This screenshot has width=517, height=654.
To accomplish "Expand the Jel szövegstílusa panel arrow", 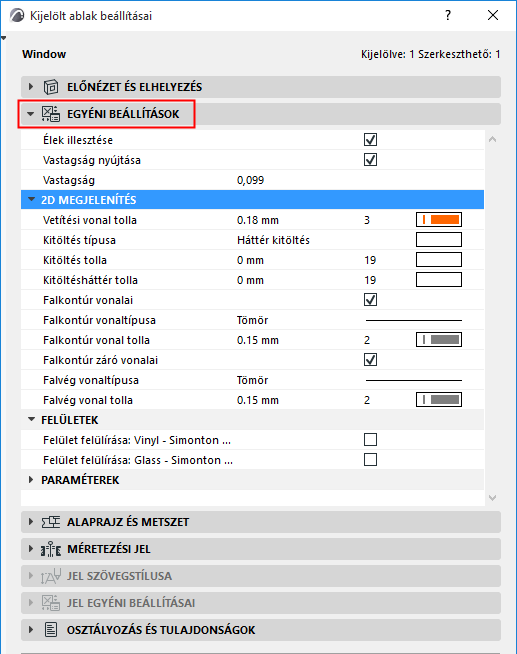I will [31, 576].
